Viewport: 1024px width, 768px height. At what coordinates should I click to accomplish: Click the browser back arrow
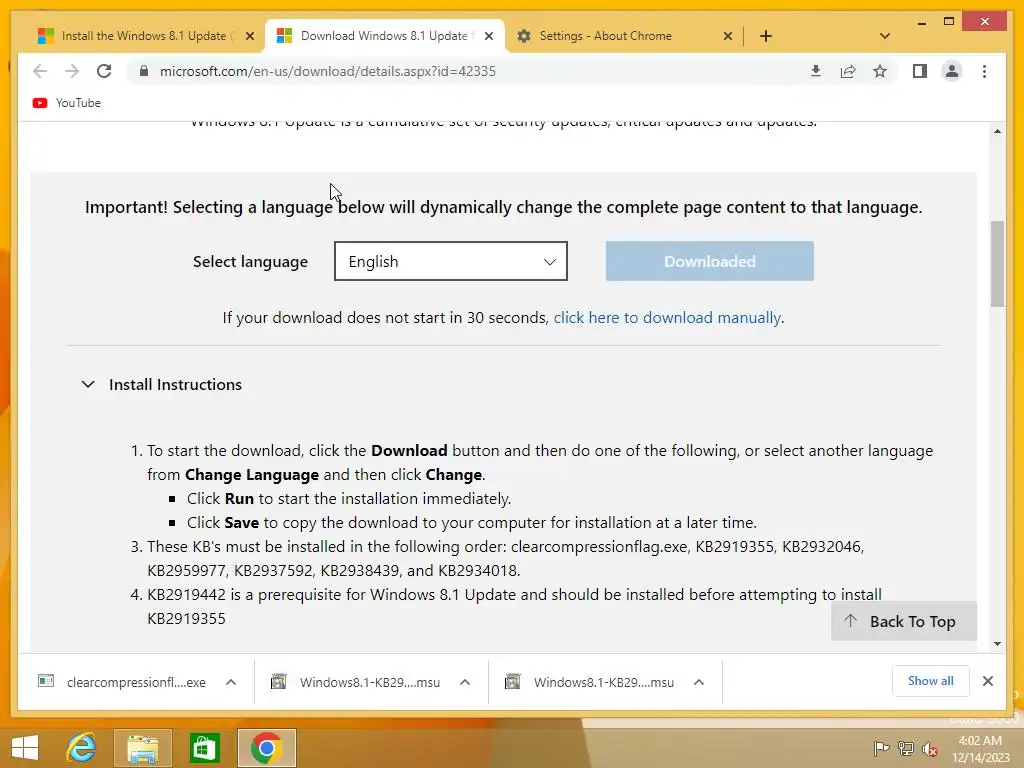(40, 71)
